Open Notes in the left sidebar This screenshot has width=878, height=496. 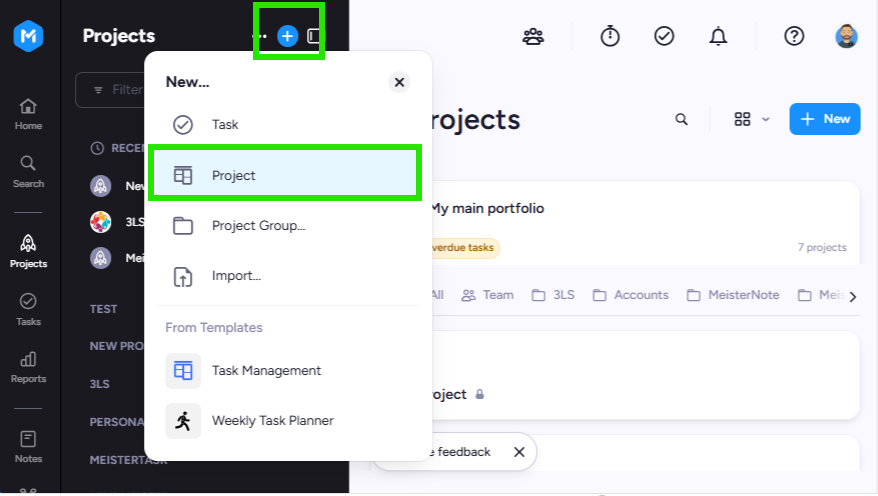28,447
